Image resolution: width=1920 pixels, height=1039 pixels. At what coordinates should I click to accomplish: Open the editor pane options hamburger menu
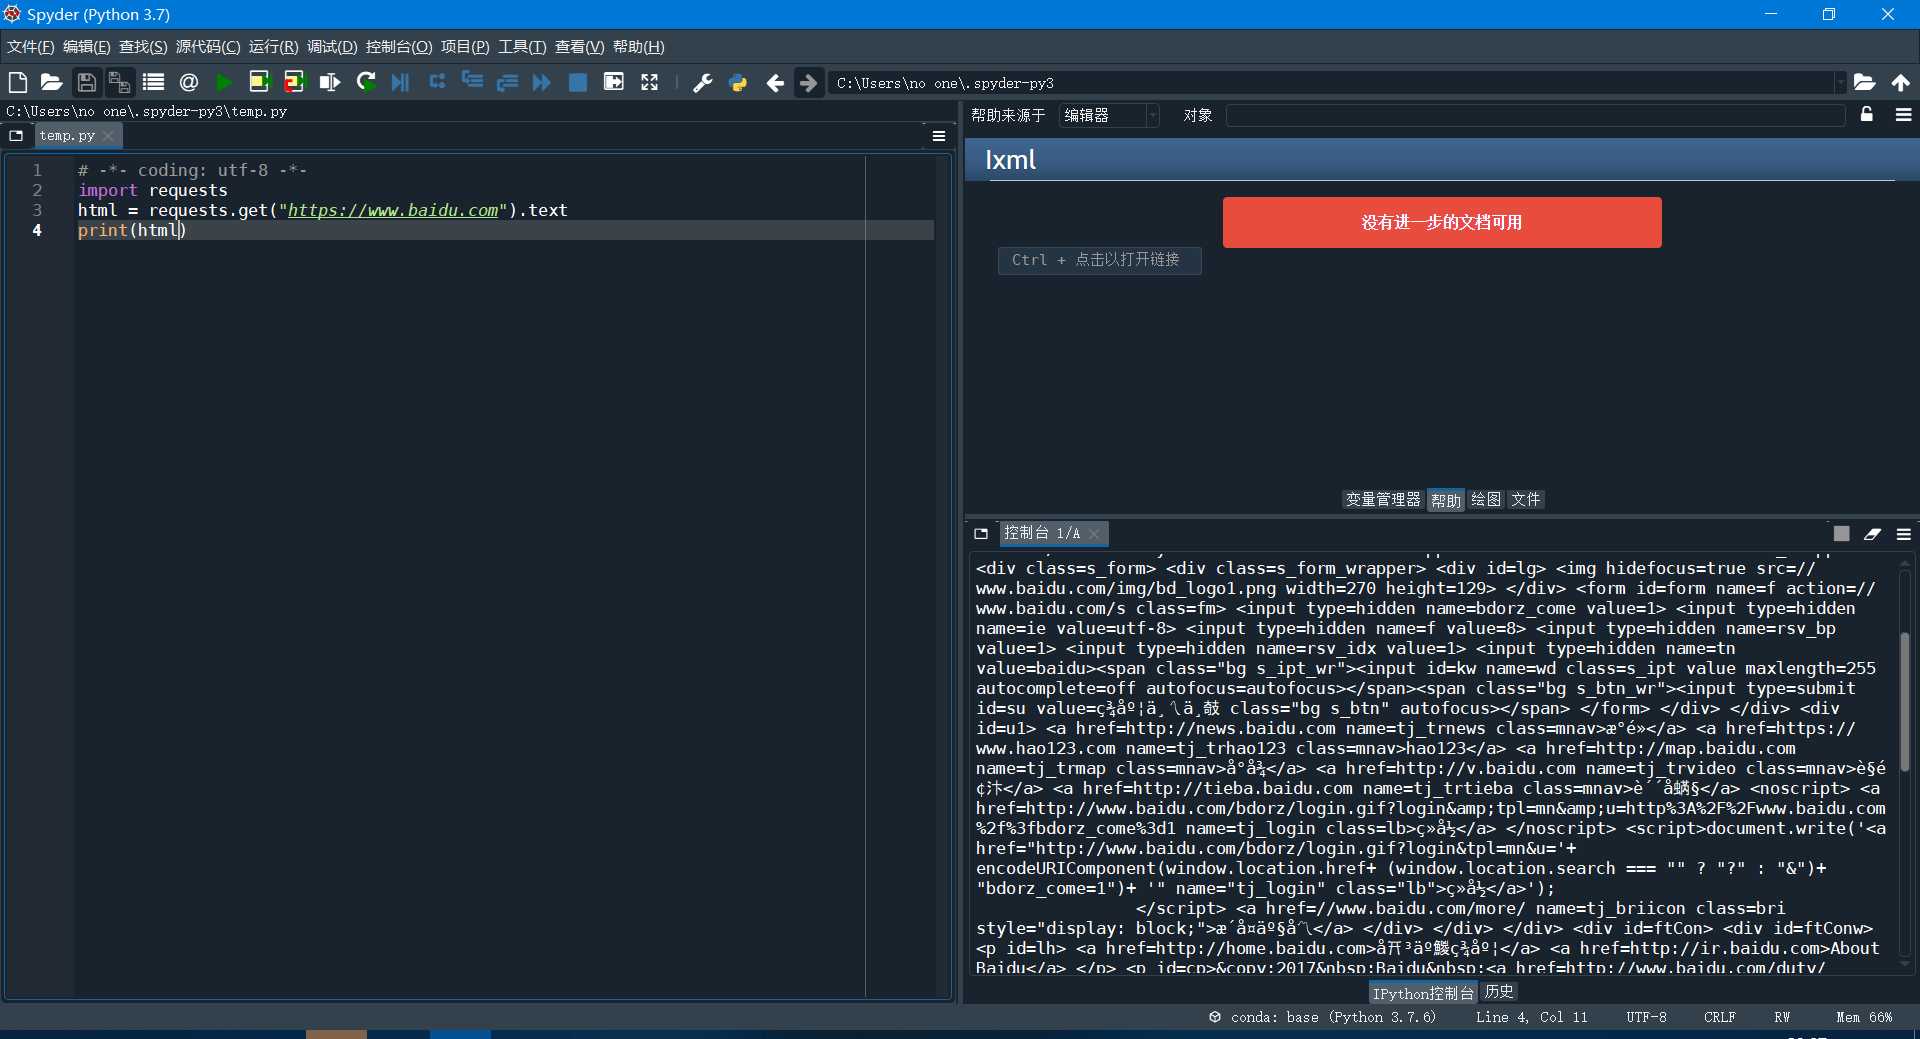click(x=939, y=136)
